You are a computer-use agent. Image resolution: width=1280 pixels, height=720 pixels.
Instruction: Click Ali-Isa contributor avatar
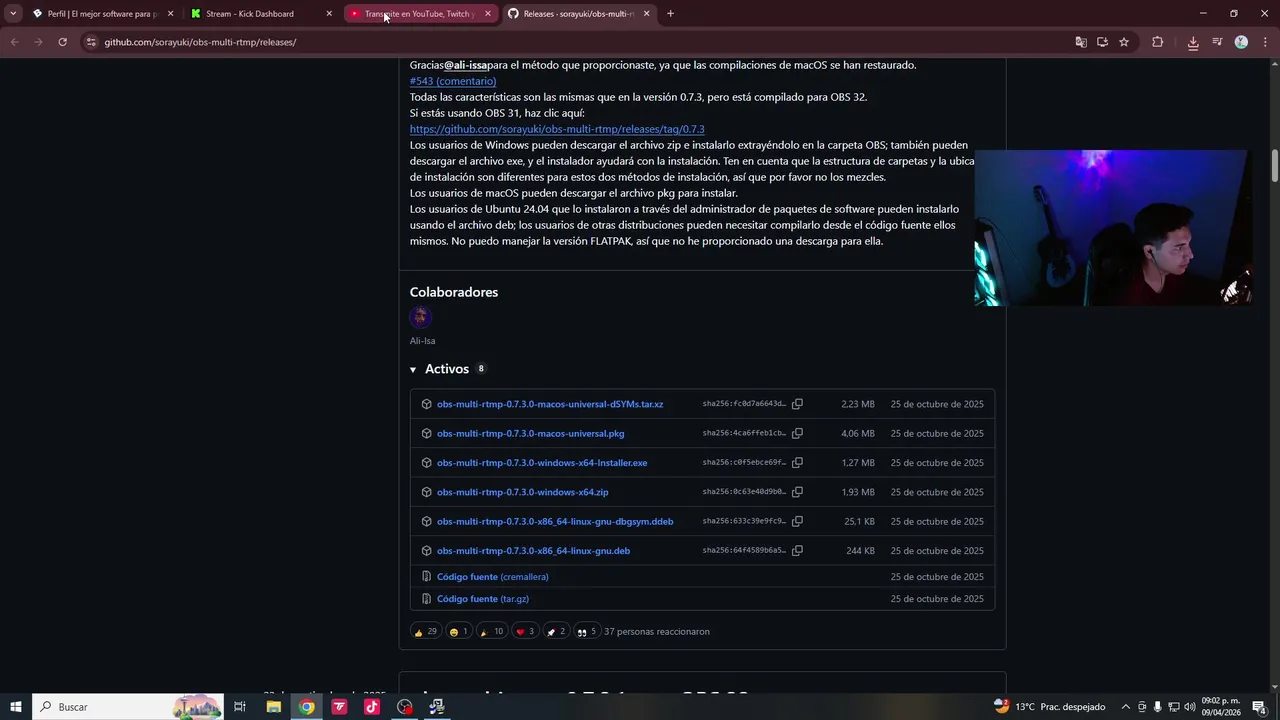(x=420, y=317)
